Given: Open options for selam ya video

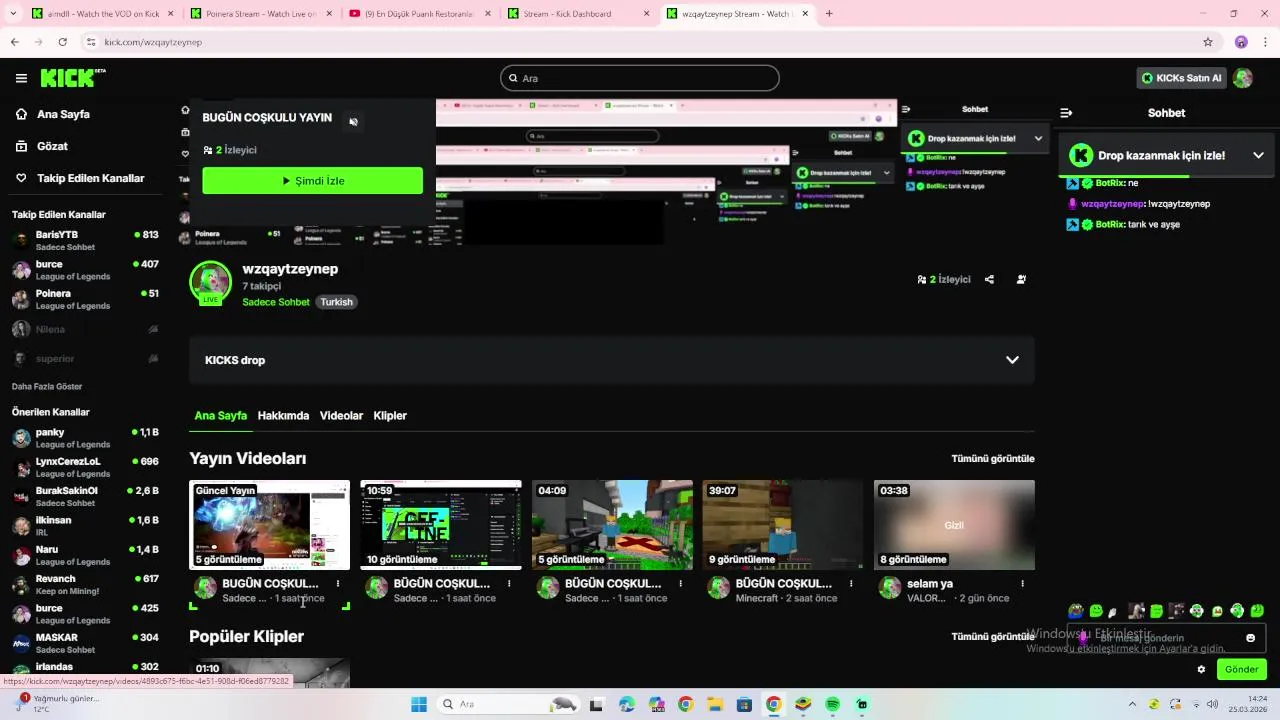Looking at the screenshot, I should click(x=1022, y=583).
